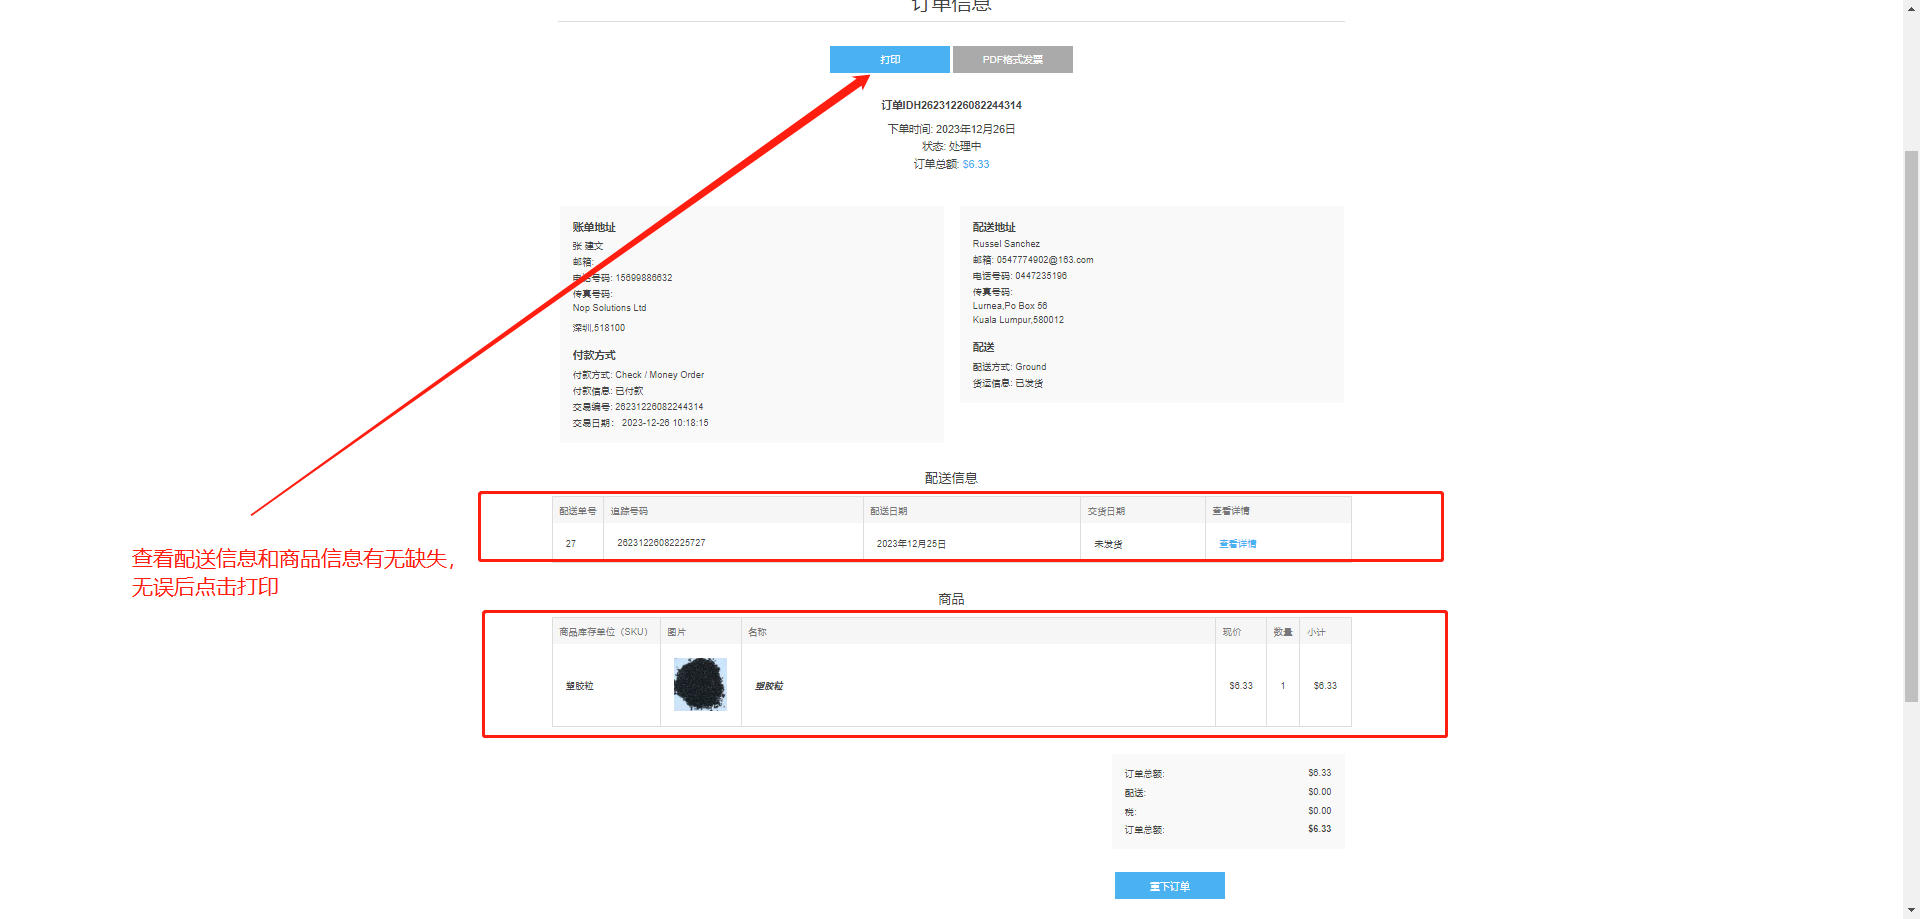Click the 小计 column header
The image size is (1920, 919).
pyautogui.click(x=1316, y=632)
